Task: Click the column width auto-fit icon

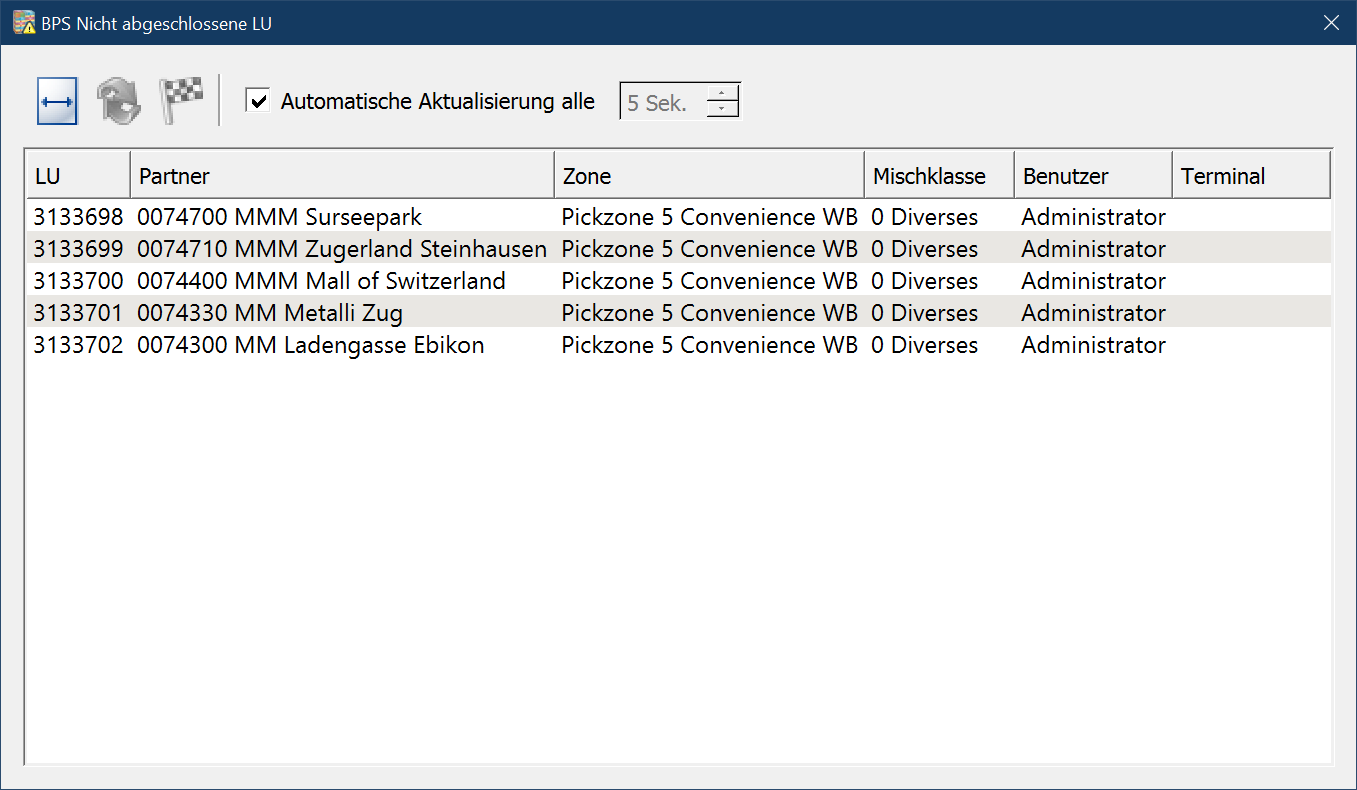Action: 57,101
